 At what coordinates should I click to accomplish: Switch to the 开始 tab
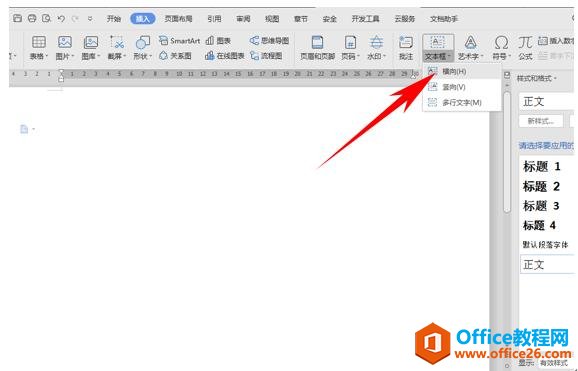(x=114, y=18)
